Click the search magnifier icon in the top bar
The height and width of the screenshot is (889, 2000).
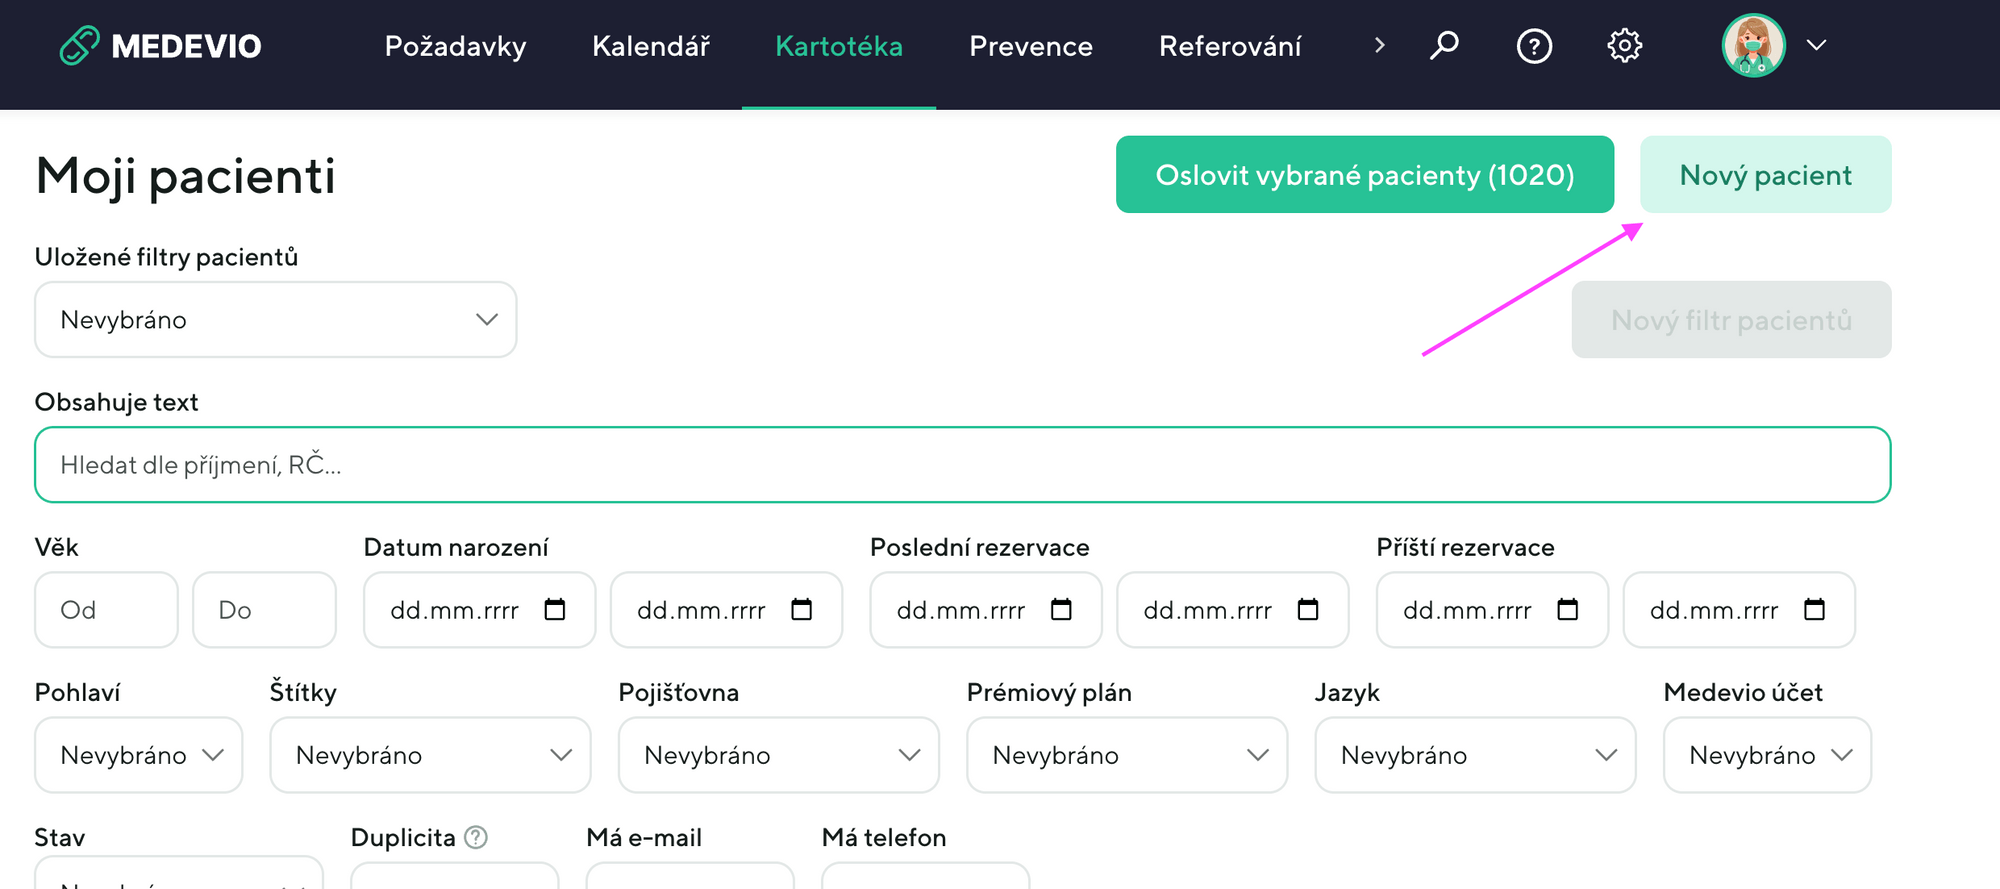point(1444,45)
